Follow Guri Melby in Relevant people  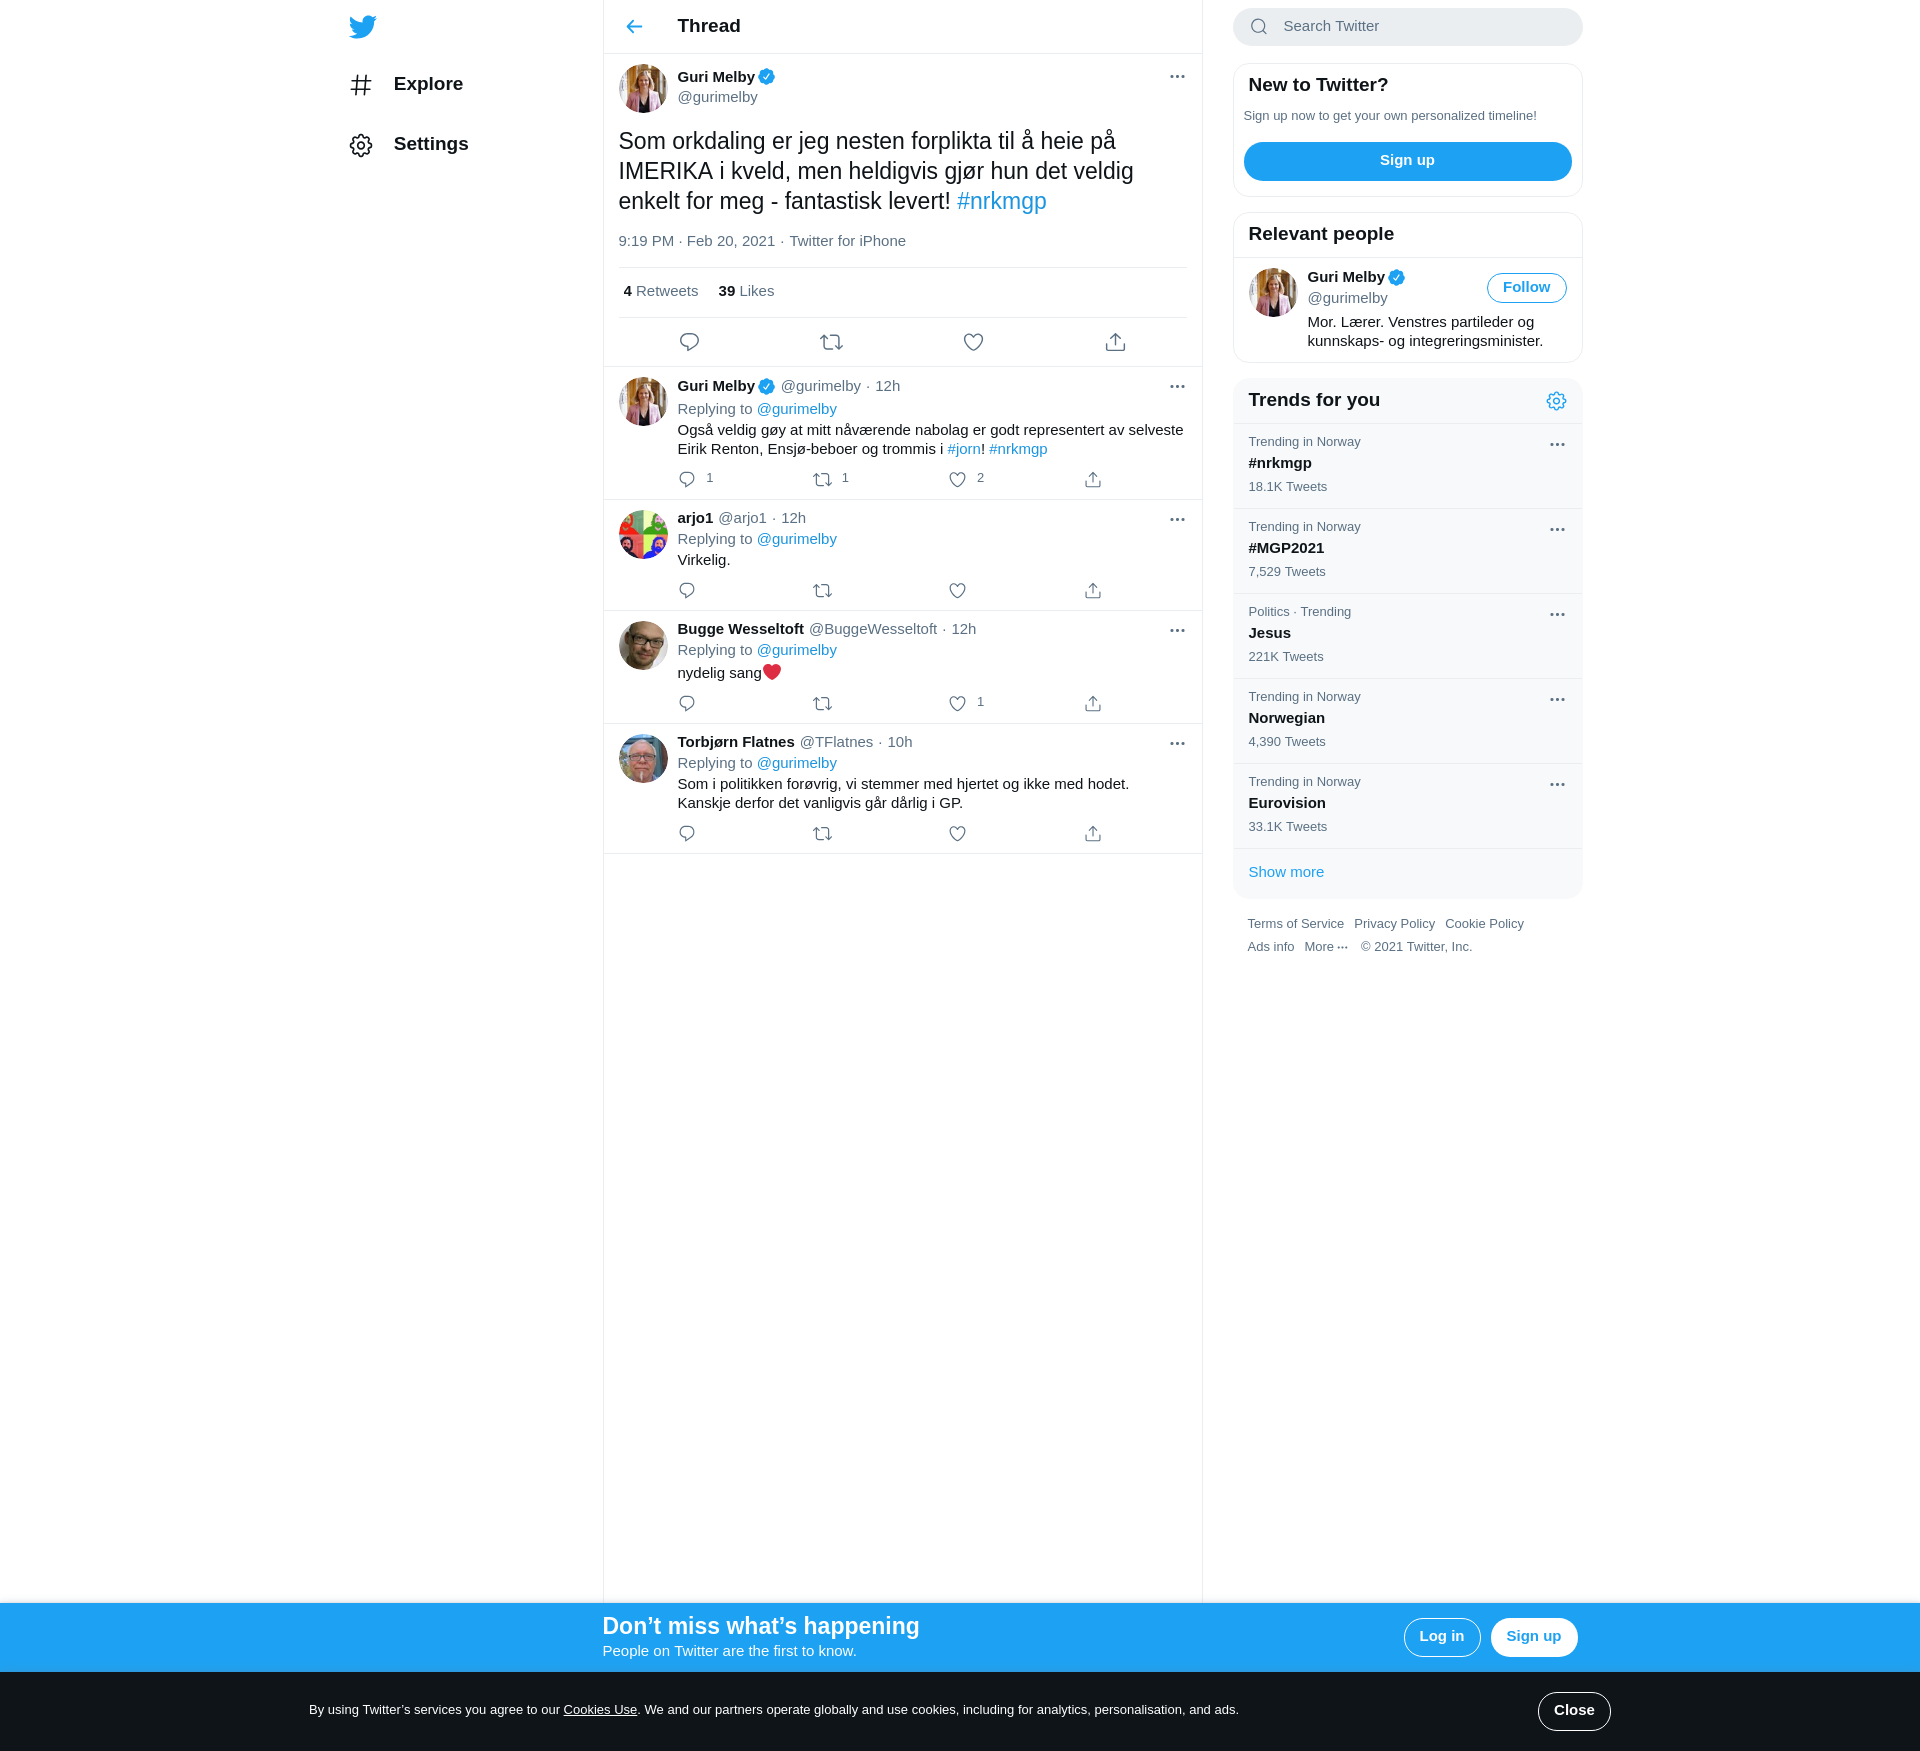[1526, 288]
